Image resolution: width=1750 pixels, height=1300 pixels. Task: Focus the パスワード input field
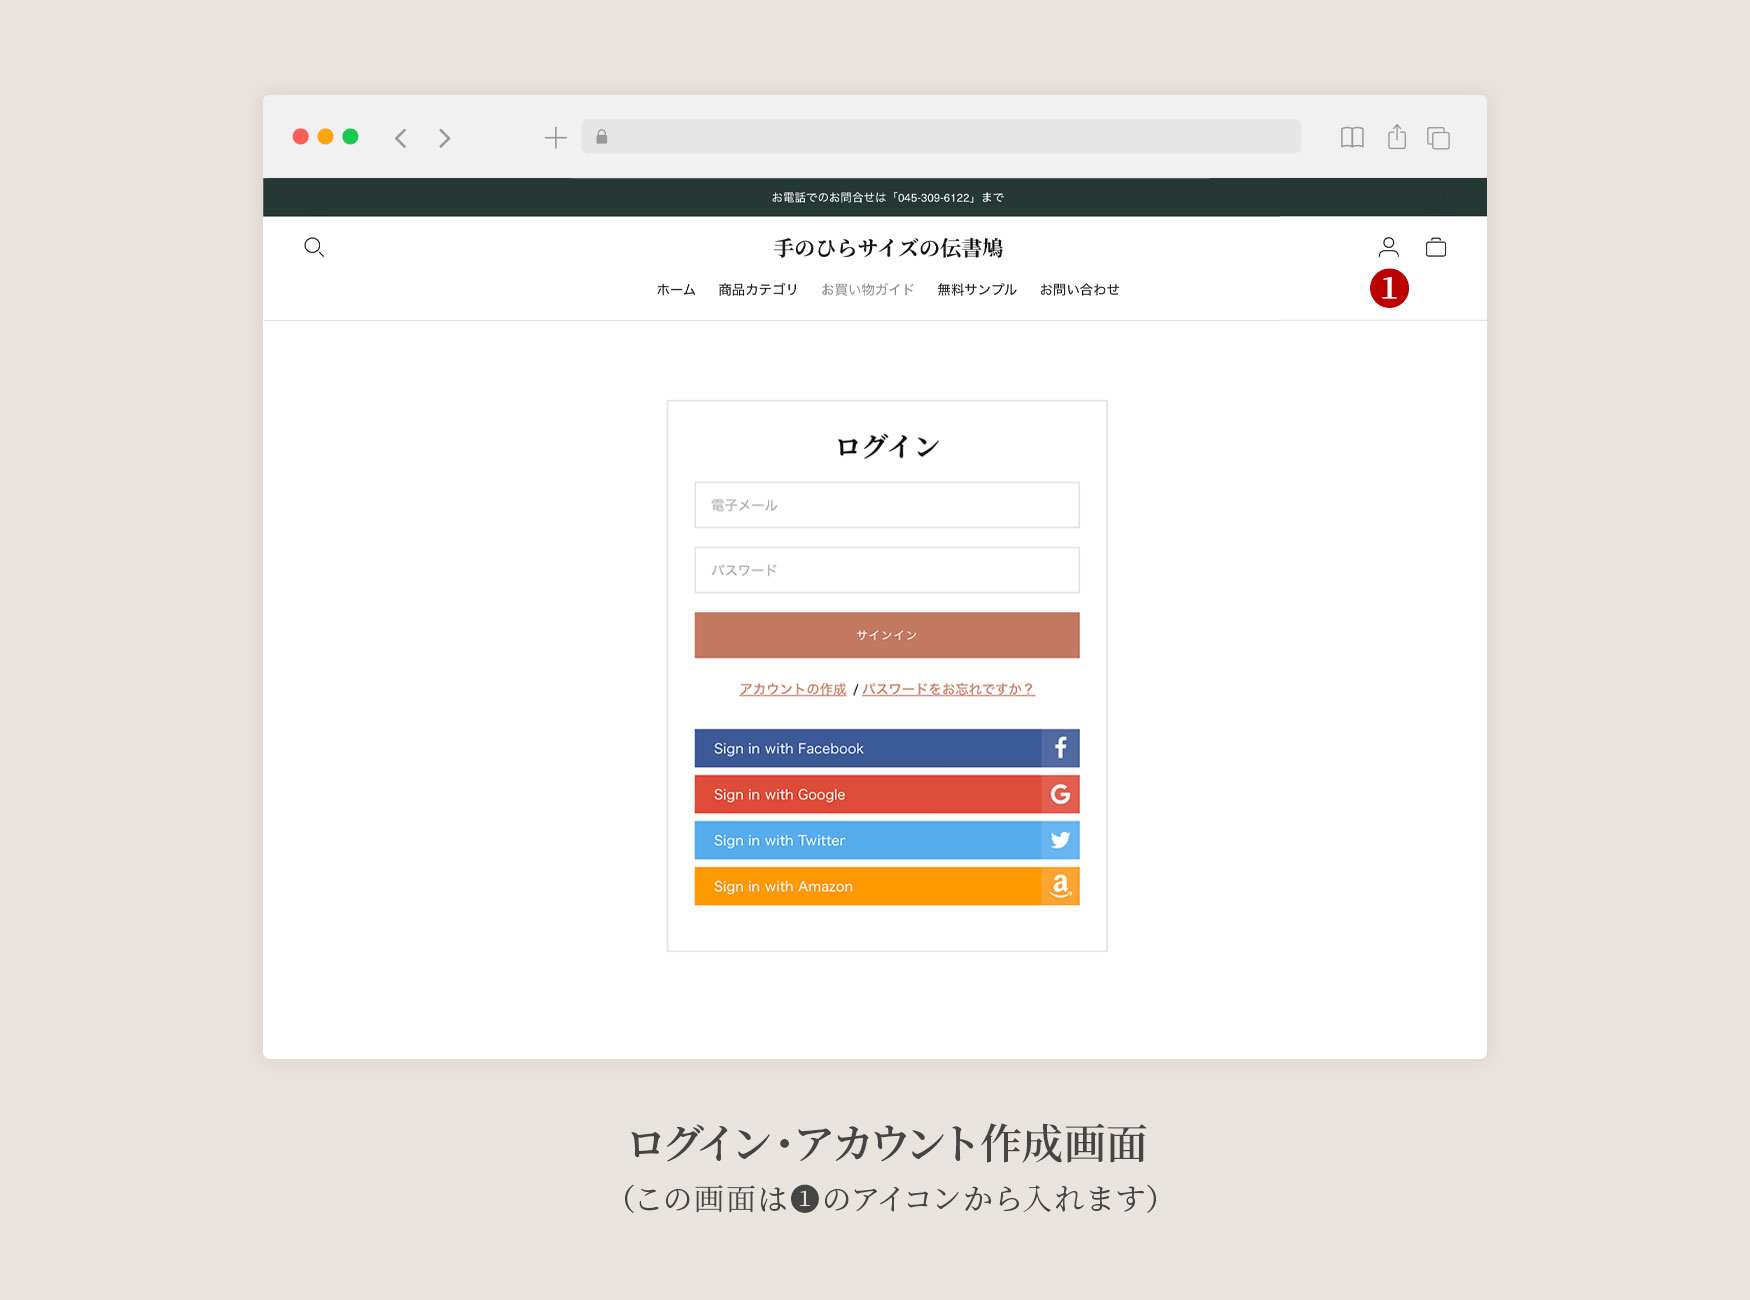887,570
